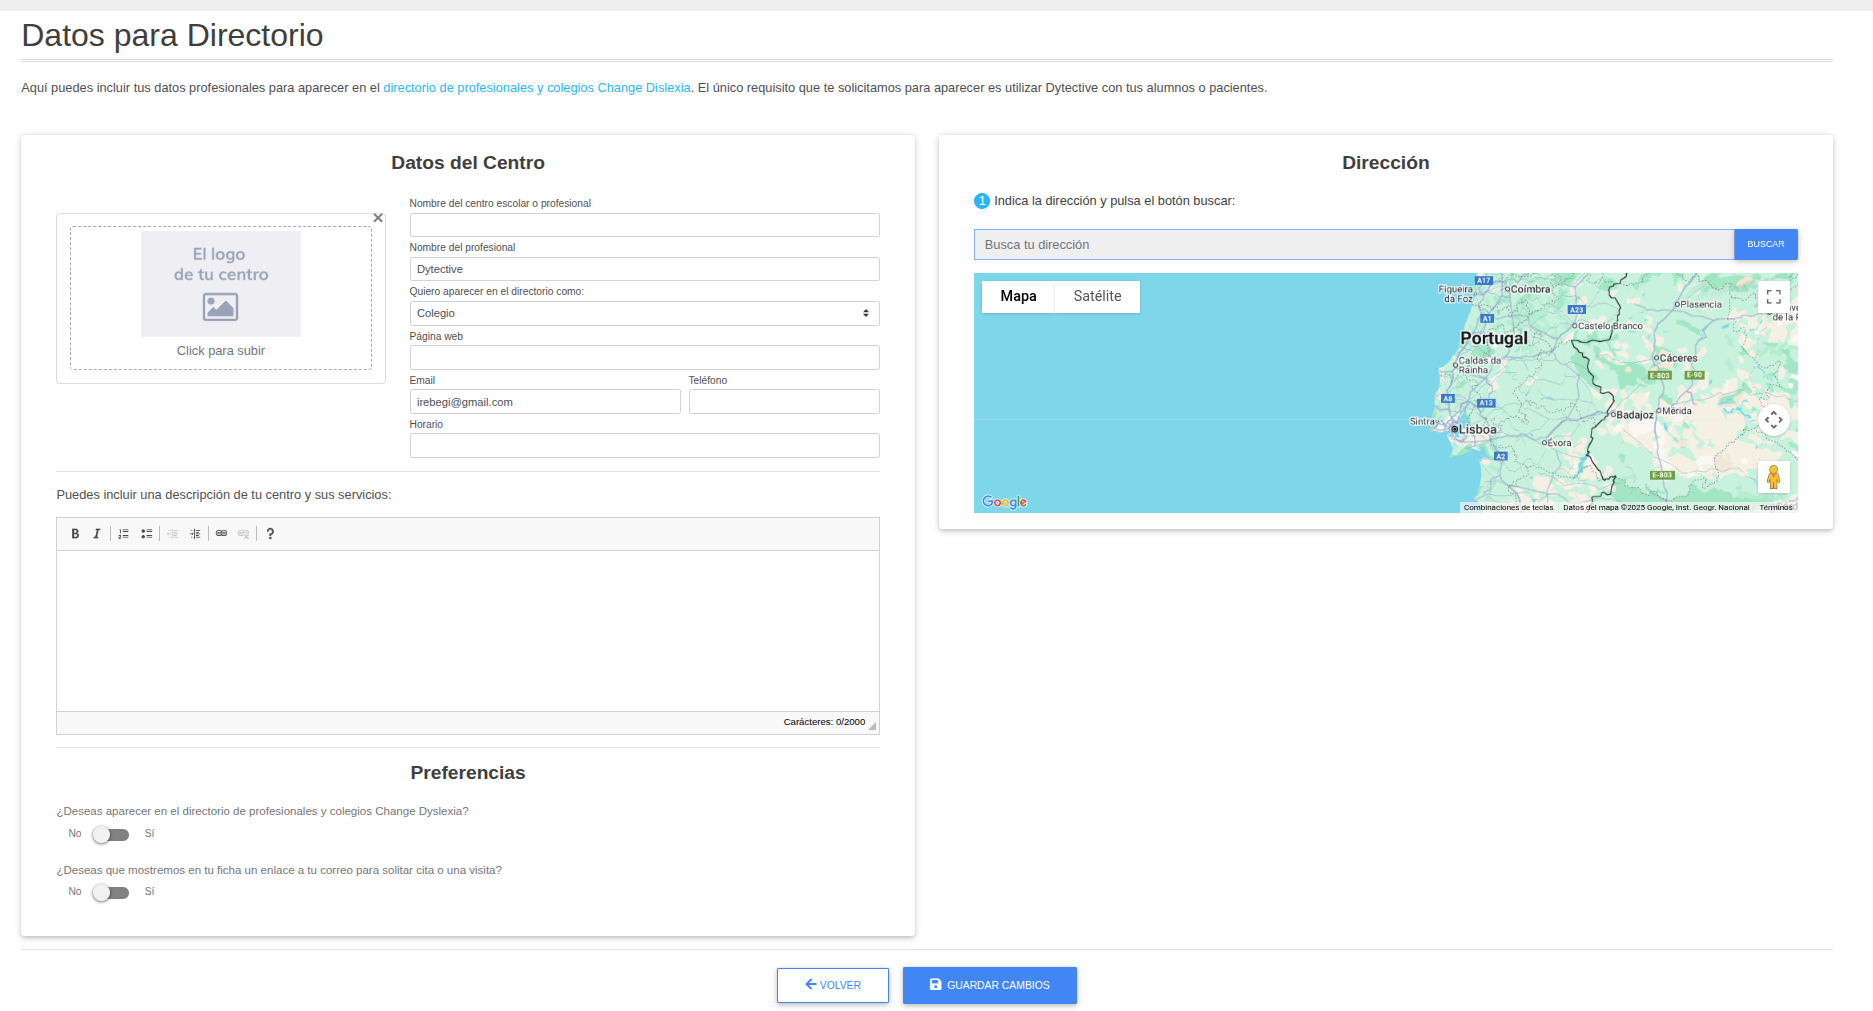Click the 'Busca tu dirección' search field
Viewport: 1873px width, 1011px height.
pyautogui.click(x=1354, y=245)
